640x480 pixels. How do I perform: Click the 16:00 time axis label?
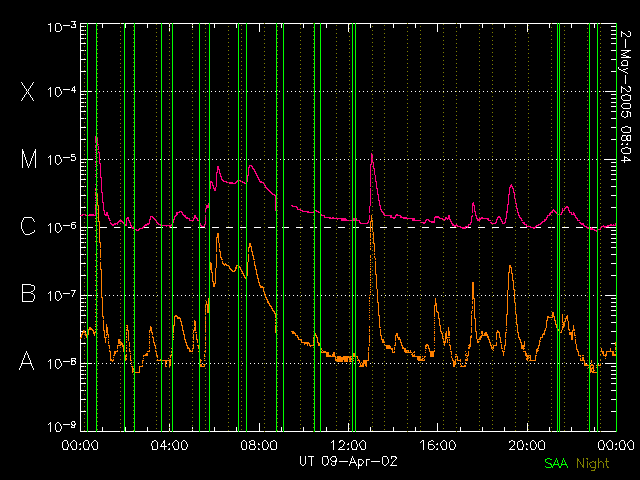click(x=438, y=445)
